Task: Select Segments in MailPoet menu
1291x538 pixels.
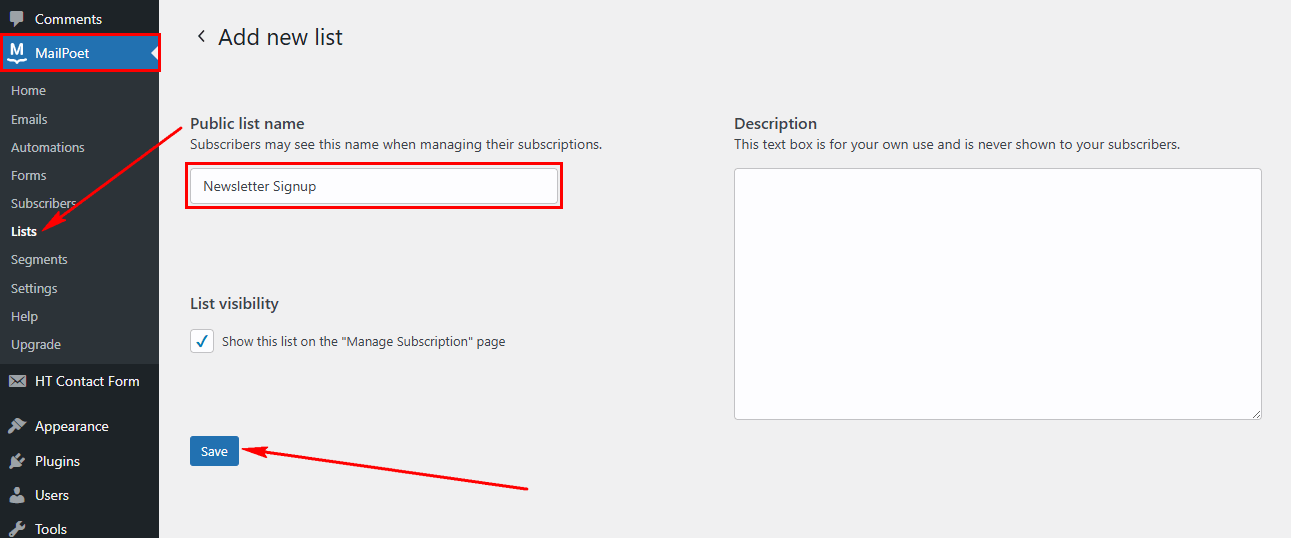Action: click(39, 259)
